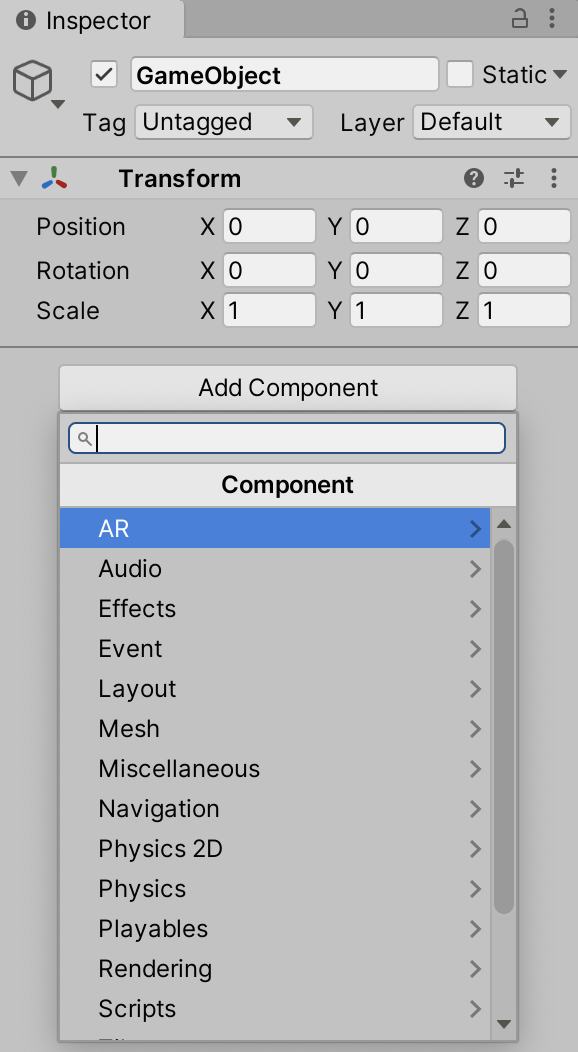578x1052 pixels.
Task: Click the Position X input field
Action: (x=269, y=226)
